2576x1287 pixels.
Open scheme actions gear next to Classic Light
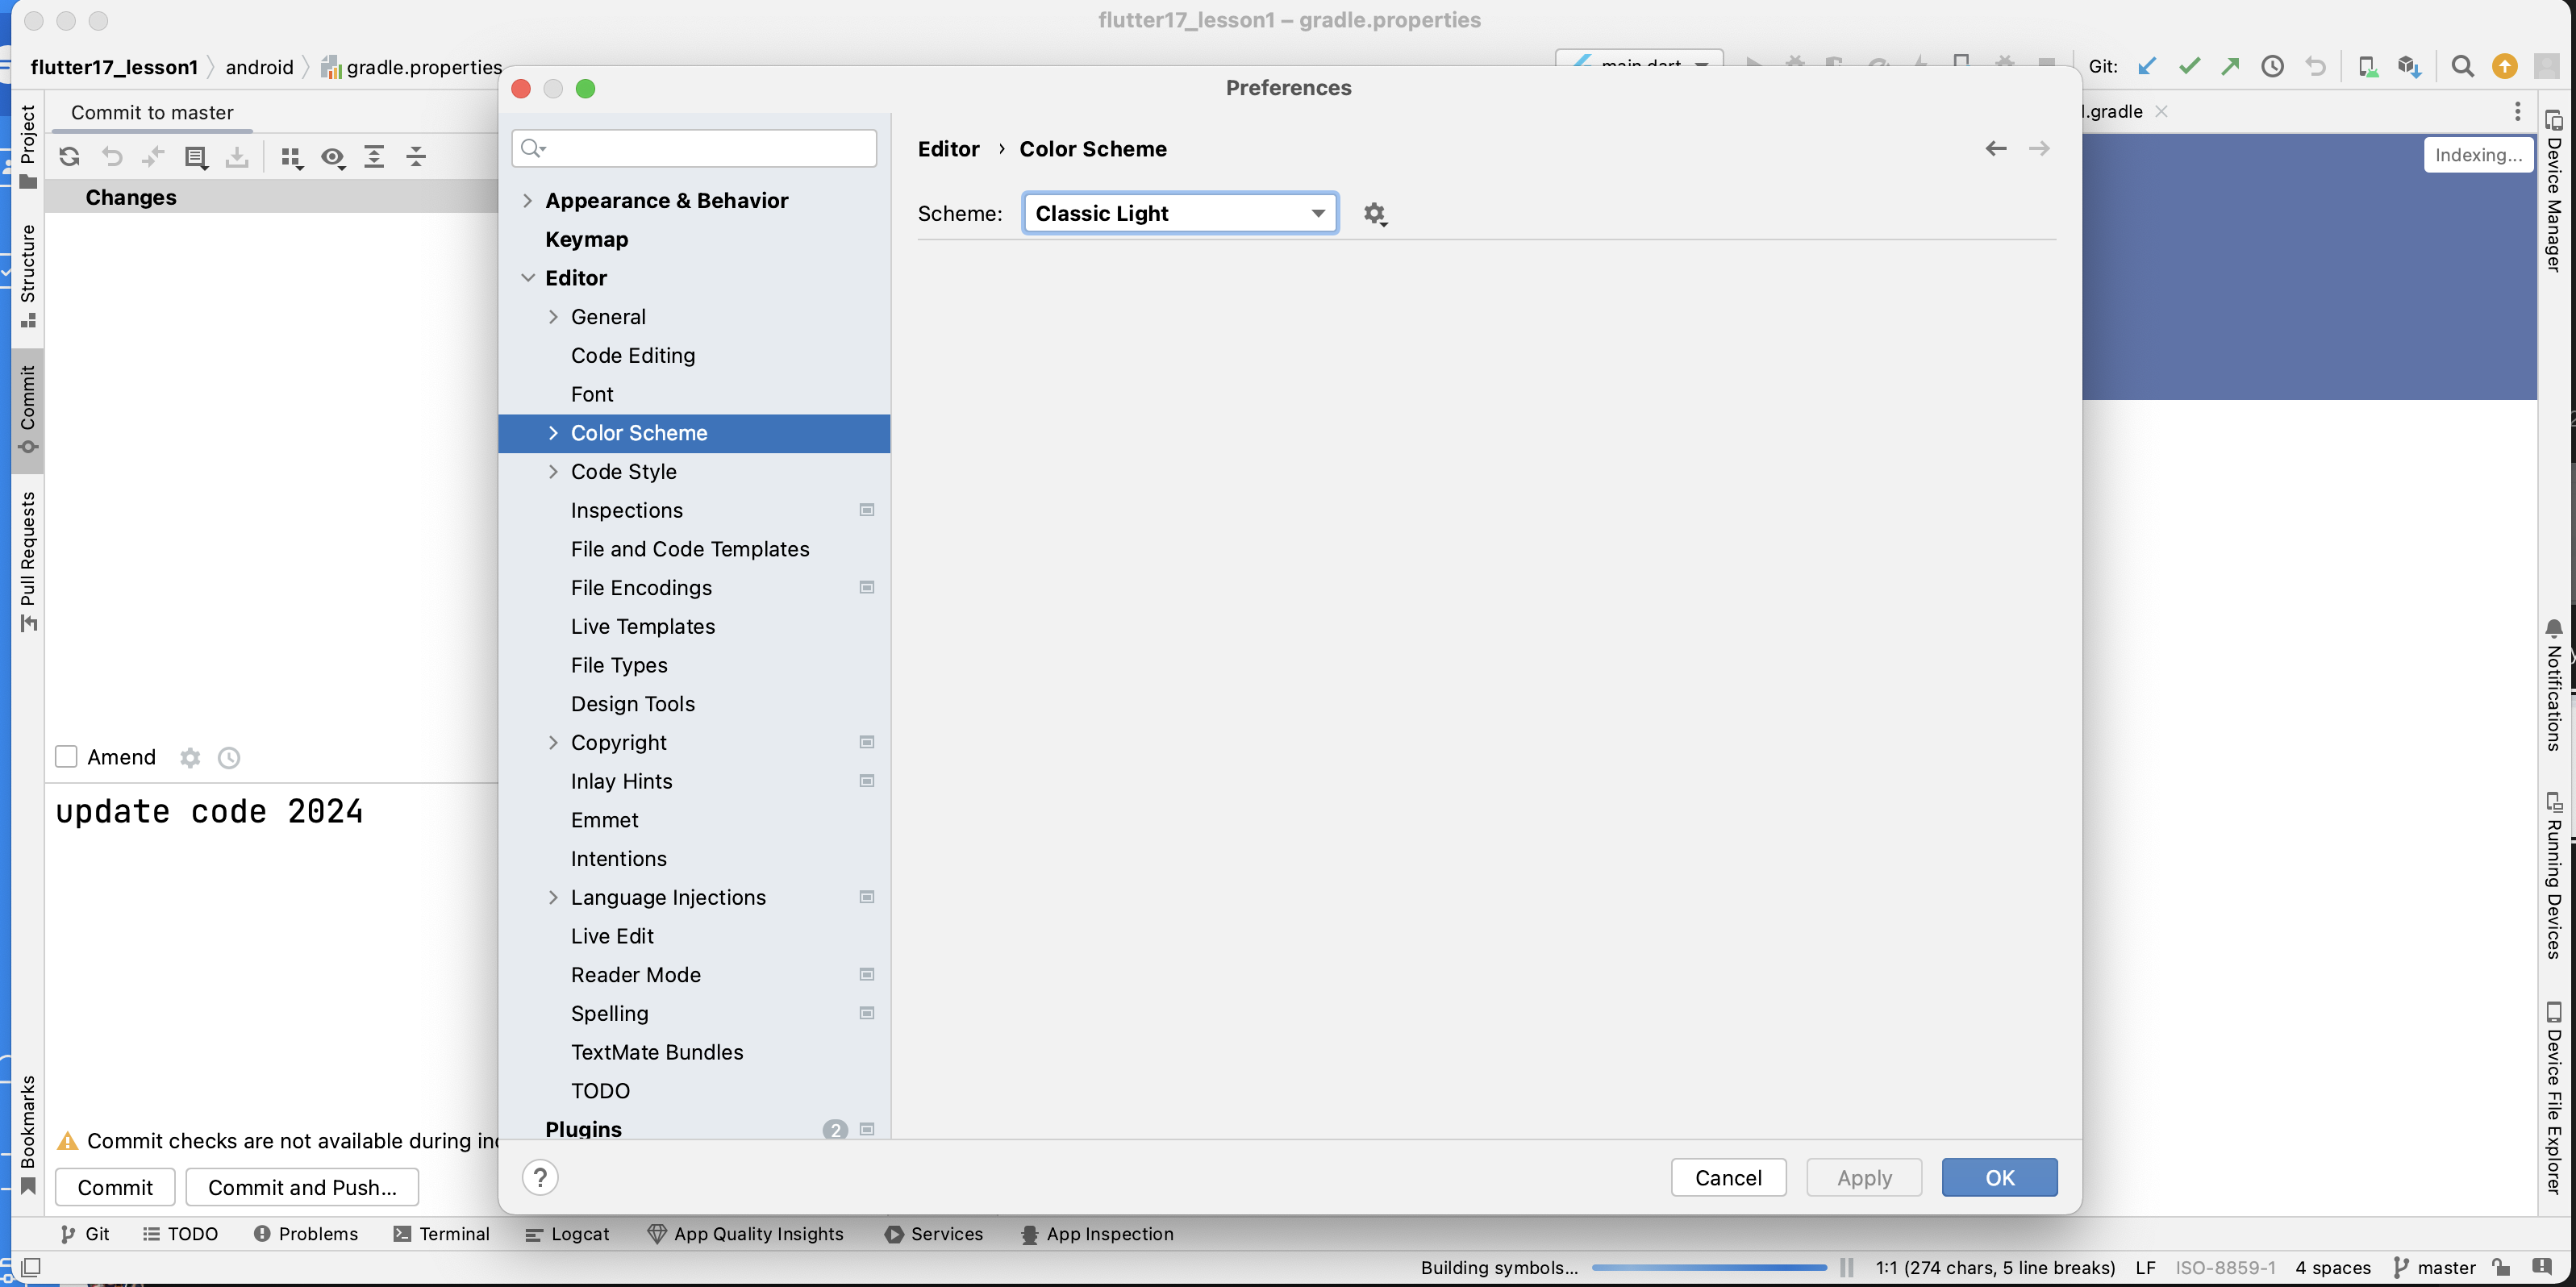(1374, 214)
